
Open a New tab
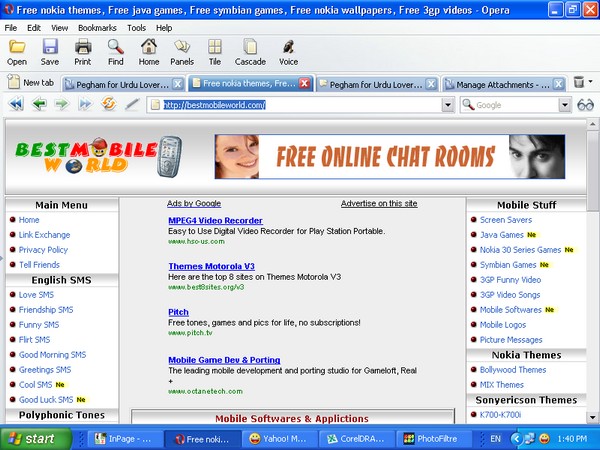click(31, 82)
